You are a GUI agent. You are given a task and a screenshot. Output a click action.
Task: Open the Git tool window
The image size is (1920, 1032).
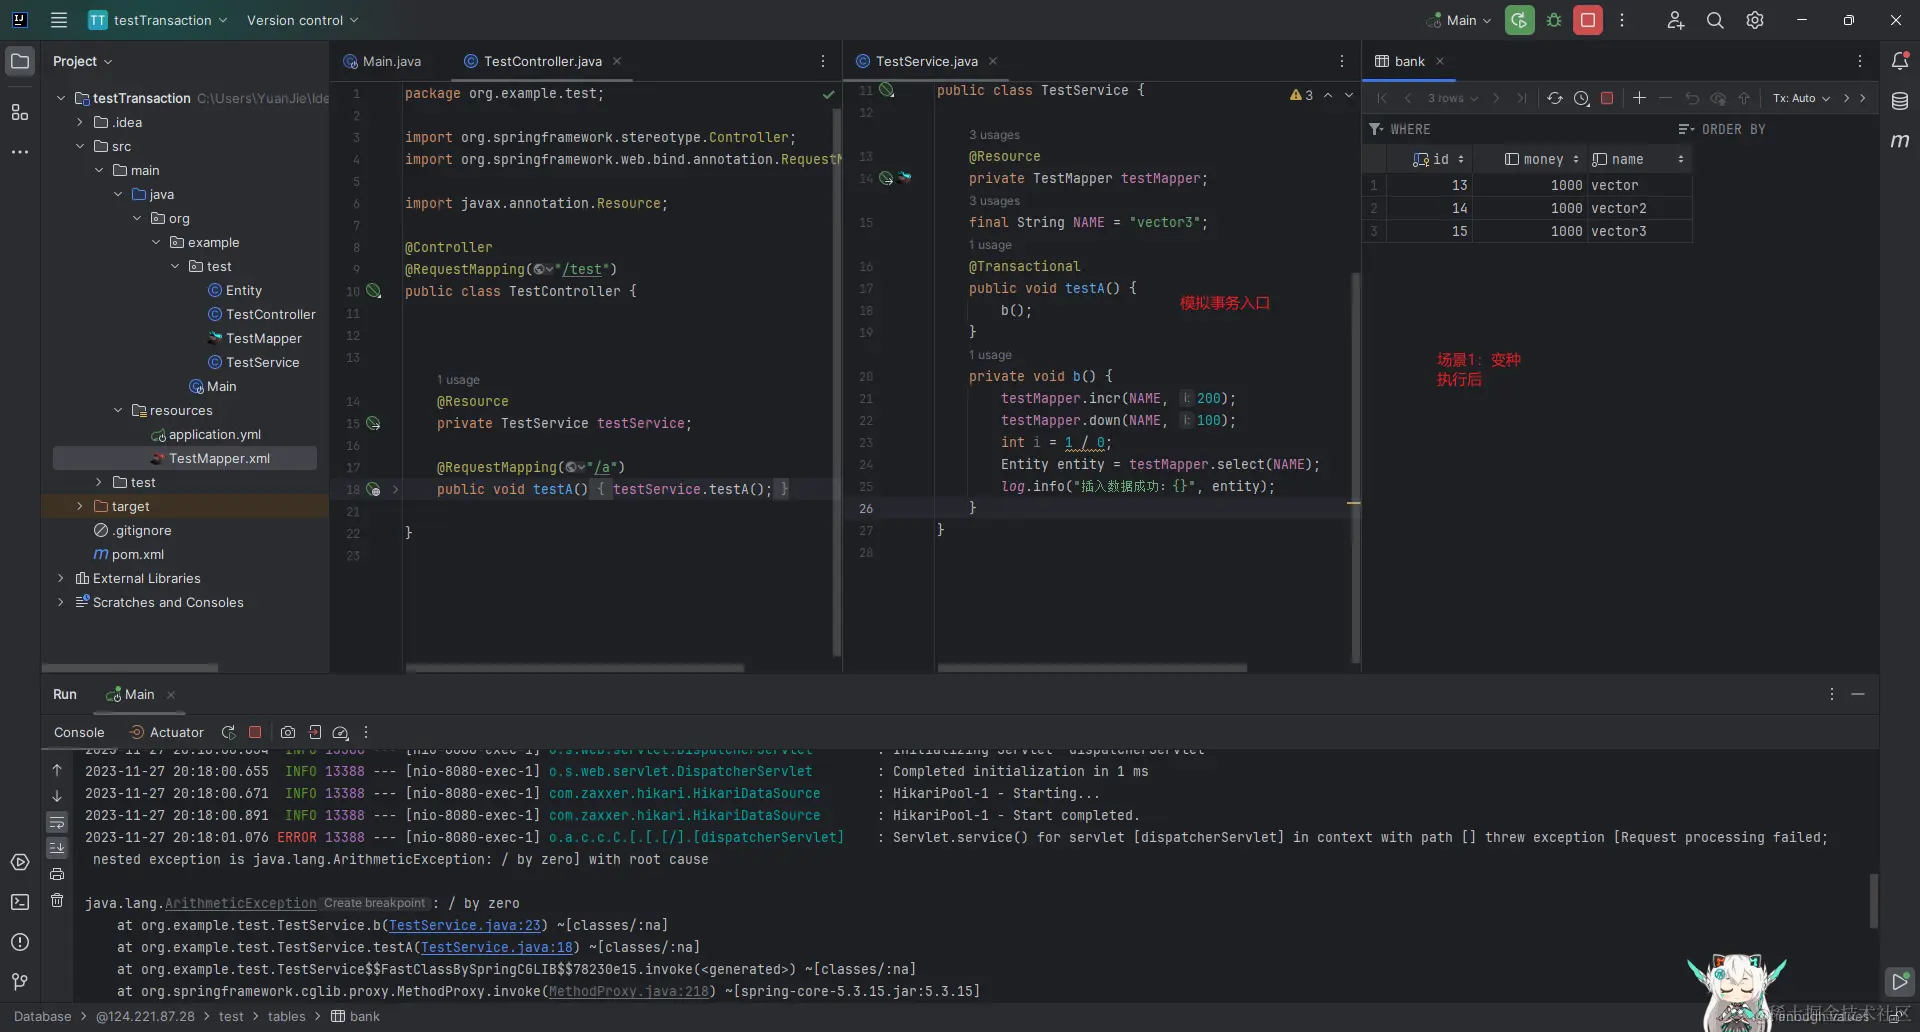point(20,982)
